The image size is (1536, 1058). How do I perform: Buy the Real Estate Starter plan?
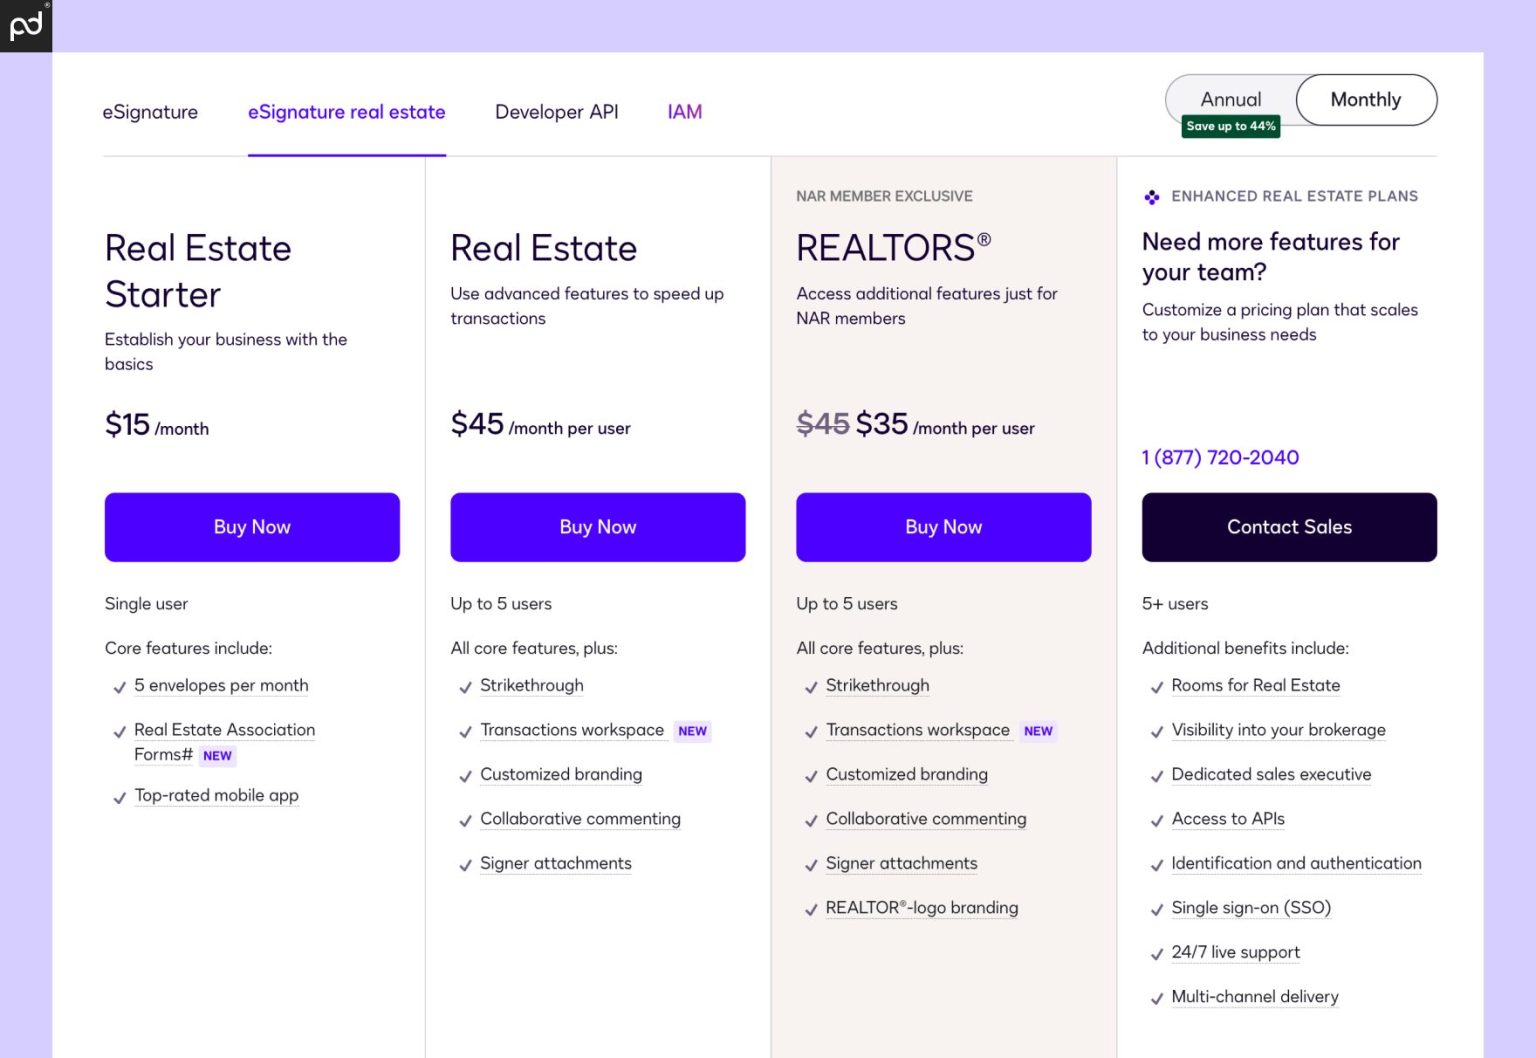click(251, 527)
